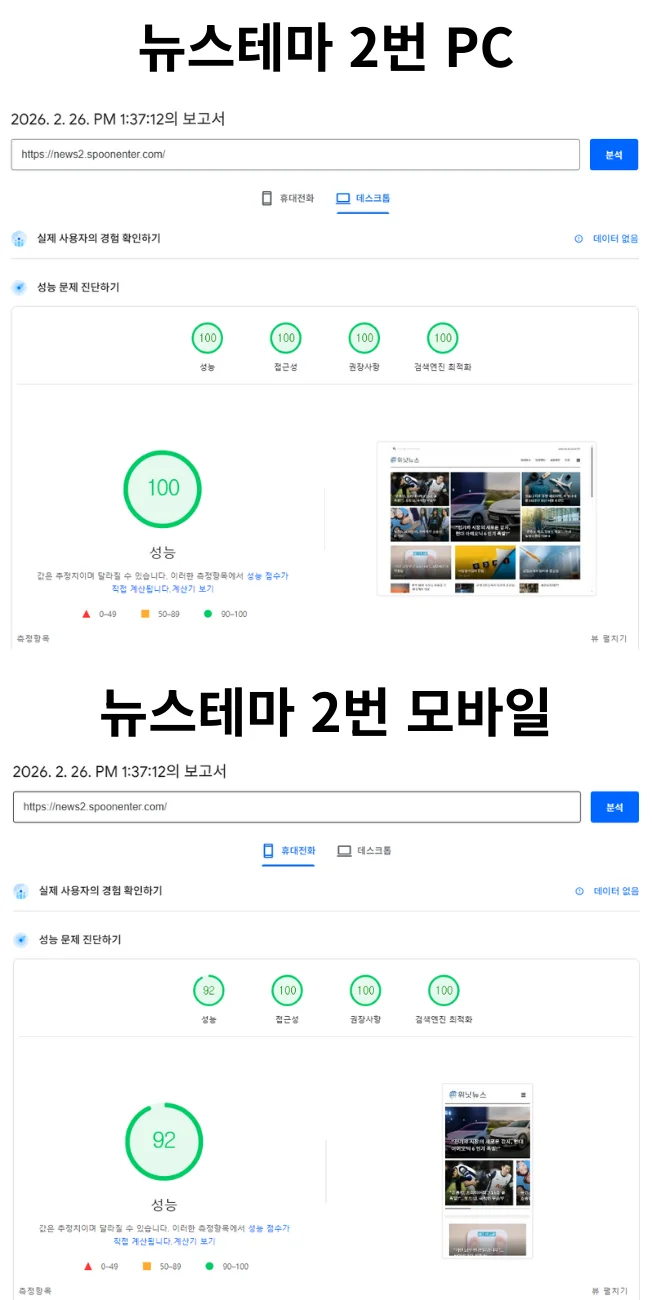Click the 성능 문제 진단하기 icon in mobile report
Viewport: 652px width, 1300px height.
(x=20, y=940)
